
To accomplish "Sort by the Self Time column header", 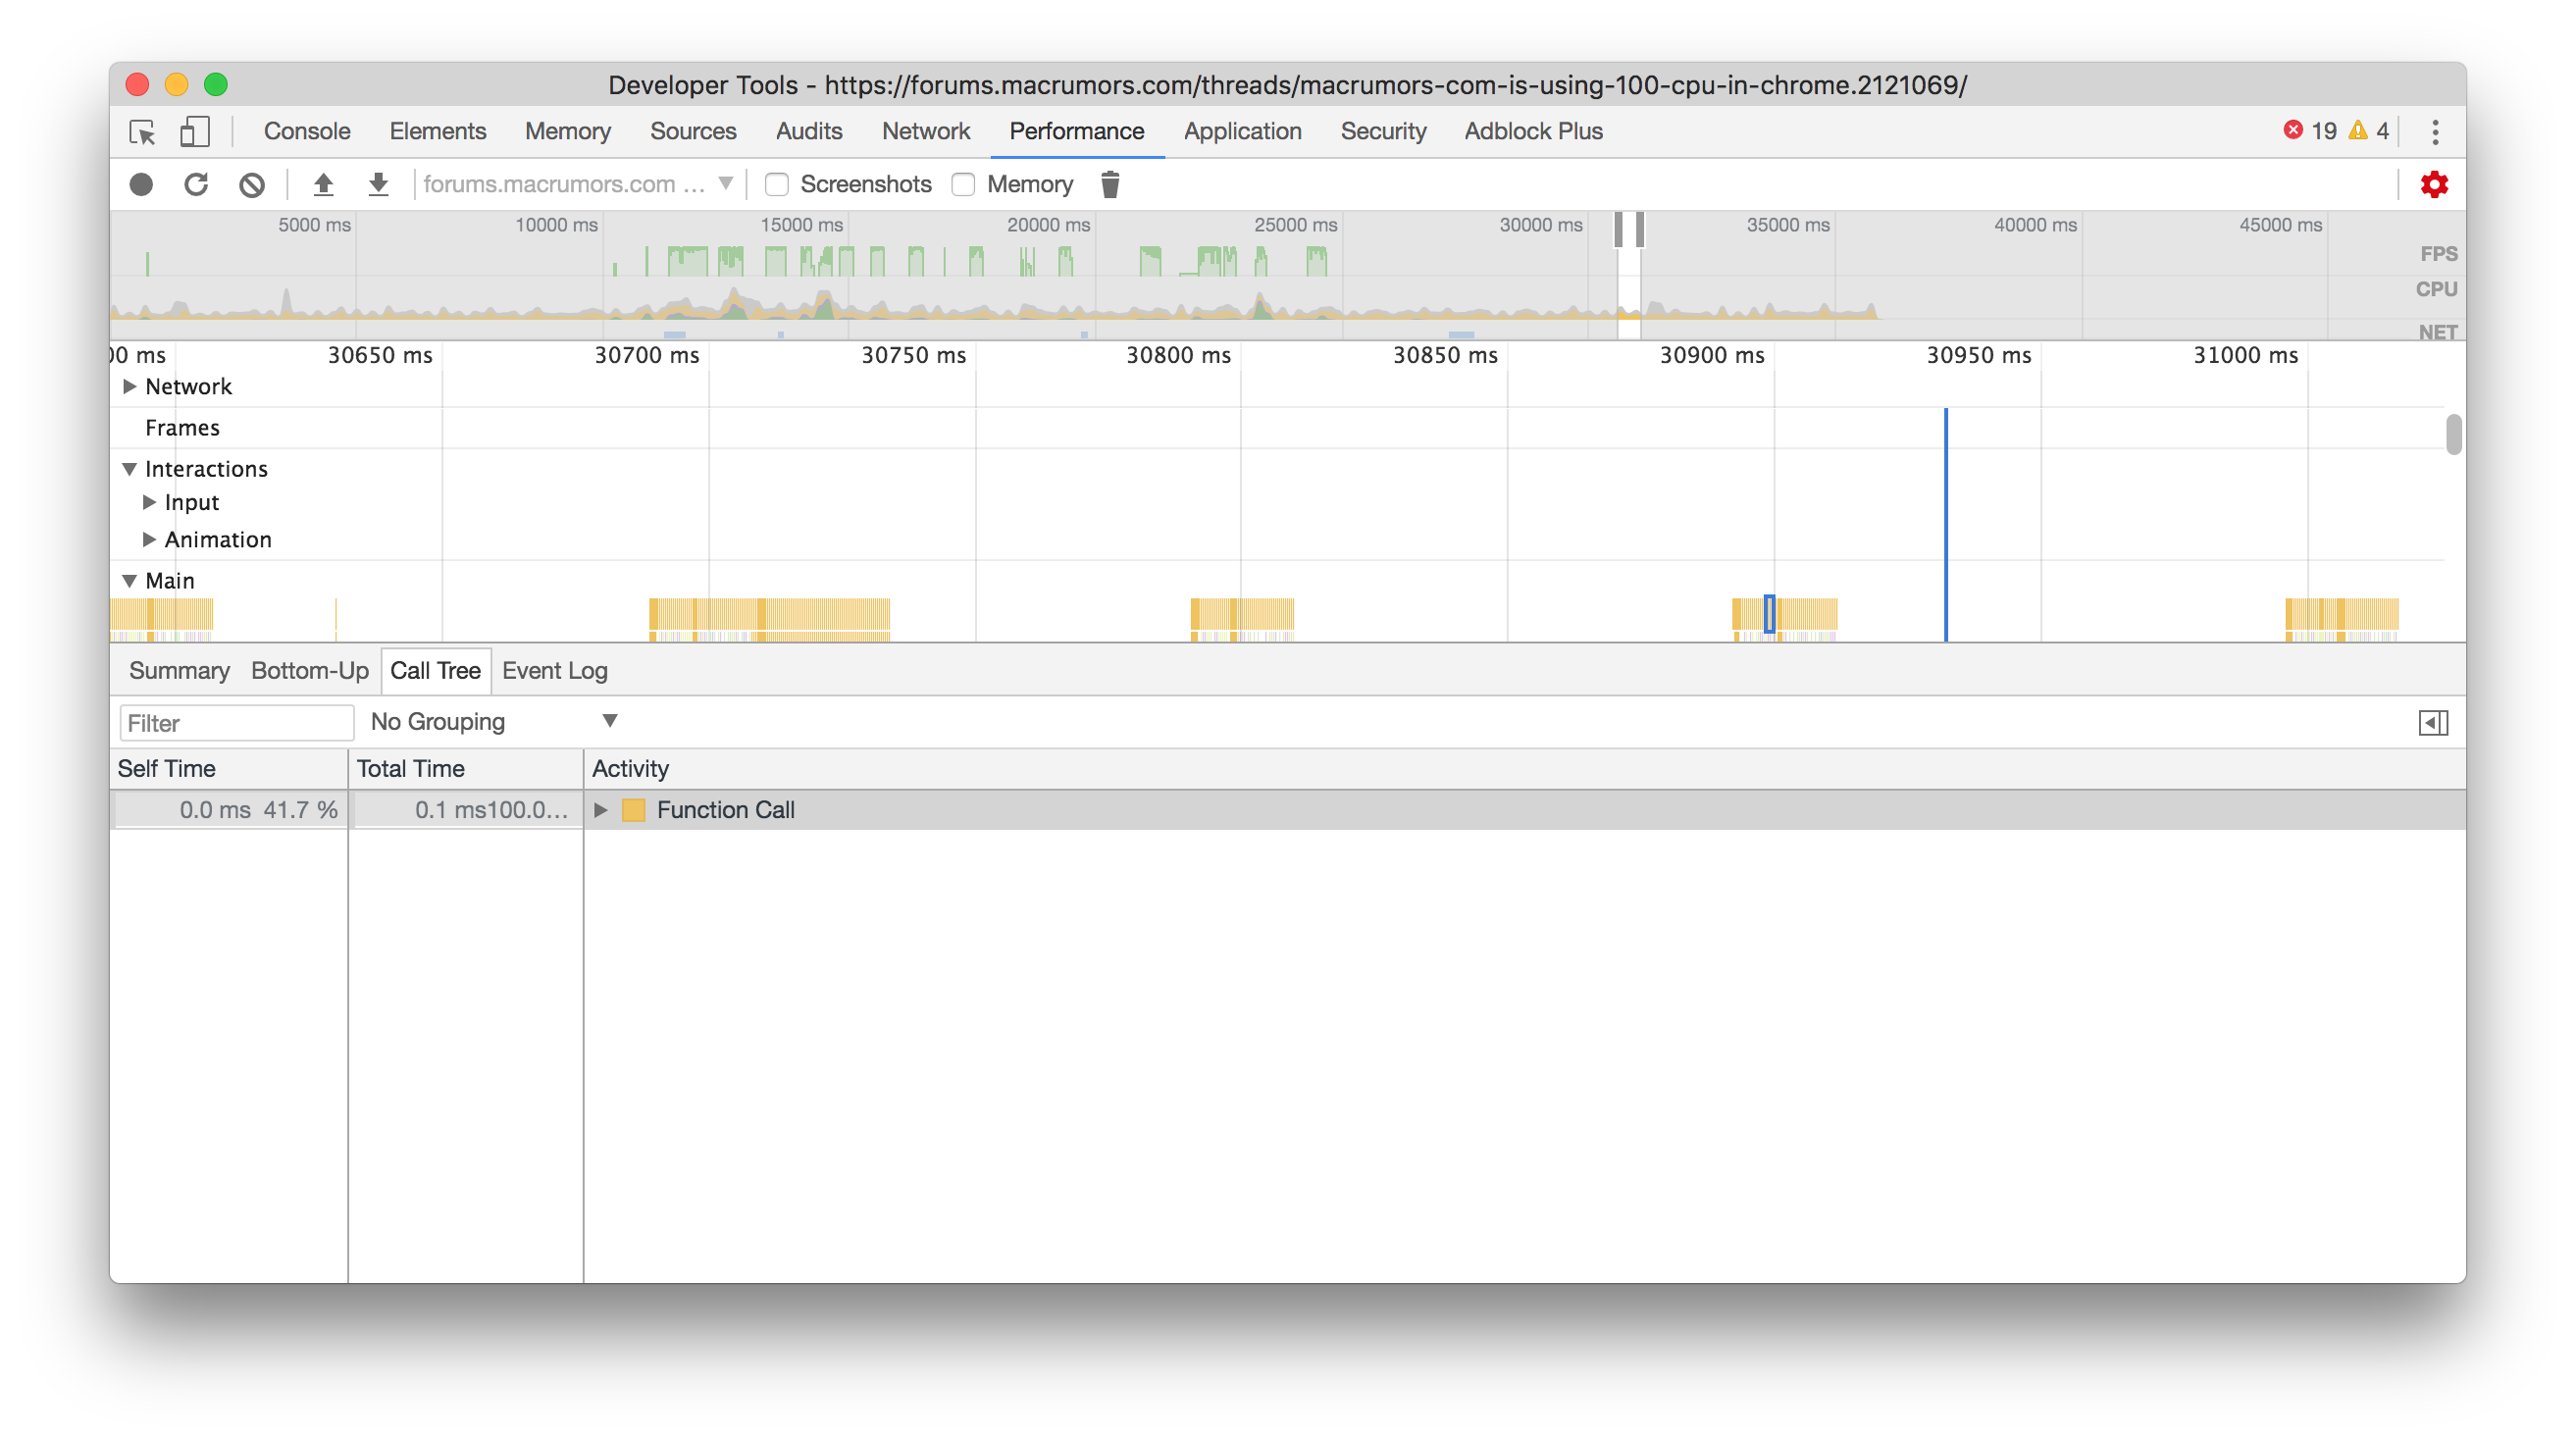I will tap(229, 768).
